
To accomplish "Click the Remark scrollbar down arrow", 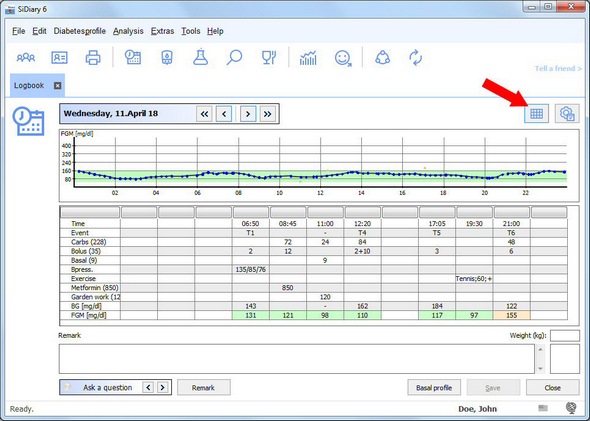I will tap(540, 369).
